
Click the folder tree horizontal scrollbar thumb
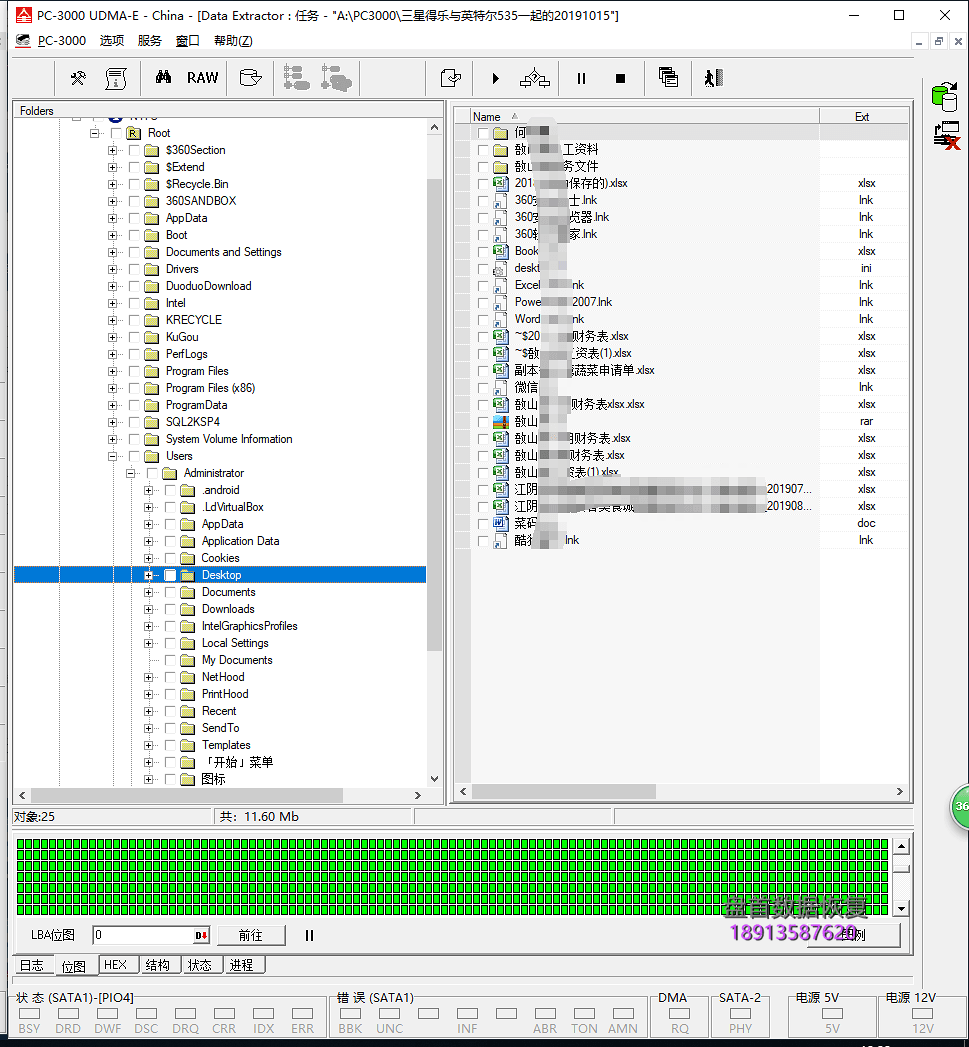click(x=187, y=795)
